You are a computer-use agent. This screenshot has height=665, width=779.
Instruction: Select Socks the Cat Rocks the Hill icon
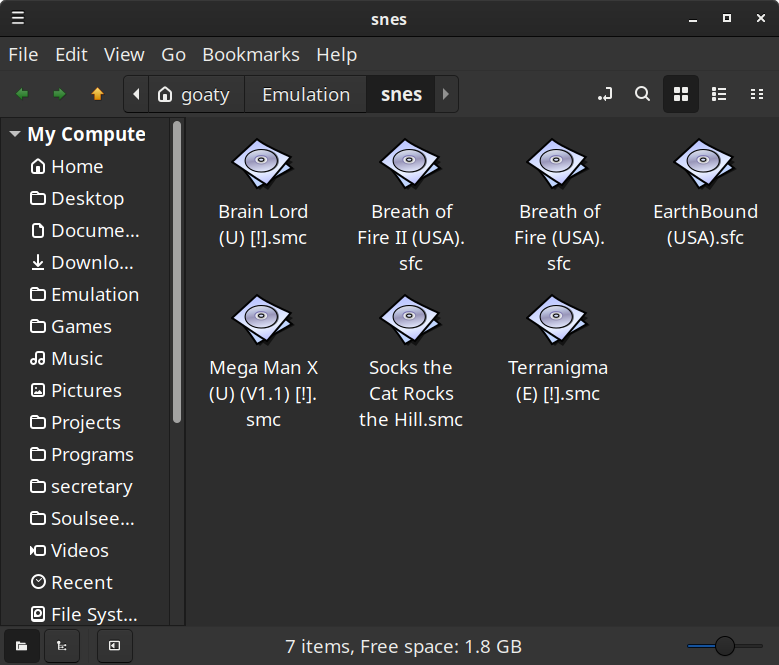[x=410, y=319]
